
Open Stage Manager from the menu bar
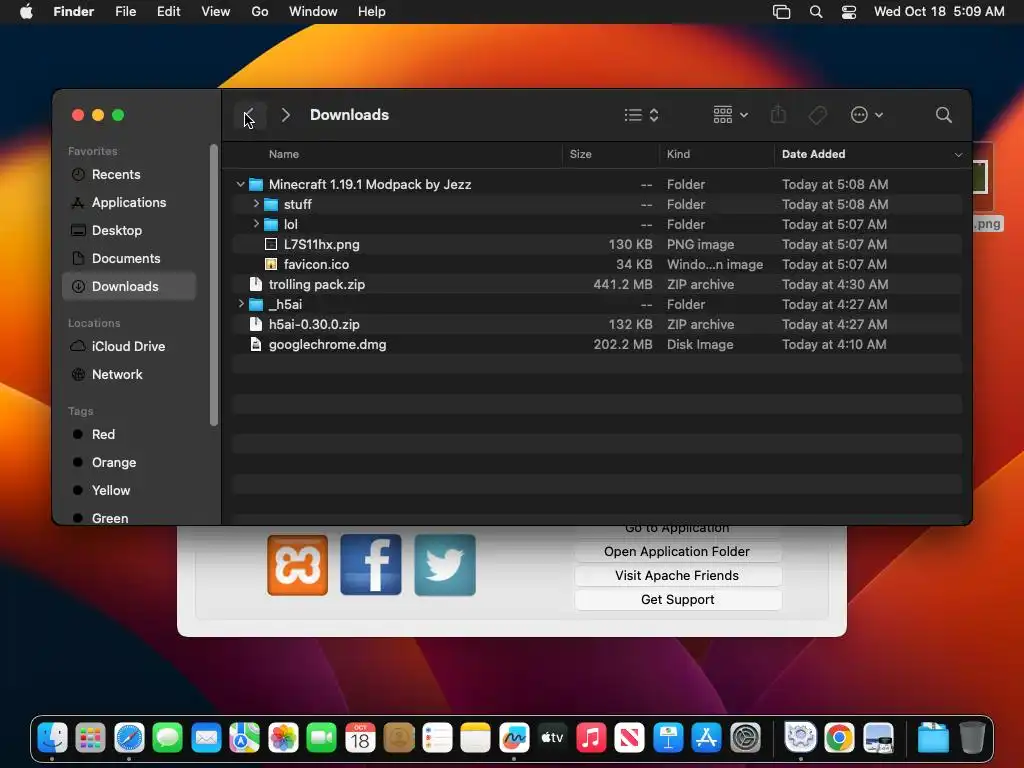[x=781, y=12]
